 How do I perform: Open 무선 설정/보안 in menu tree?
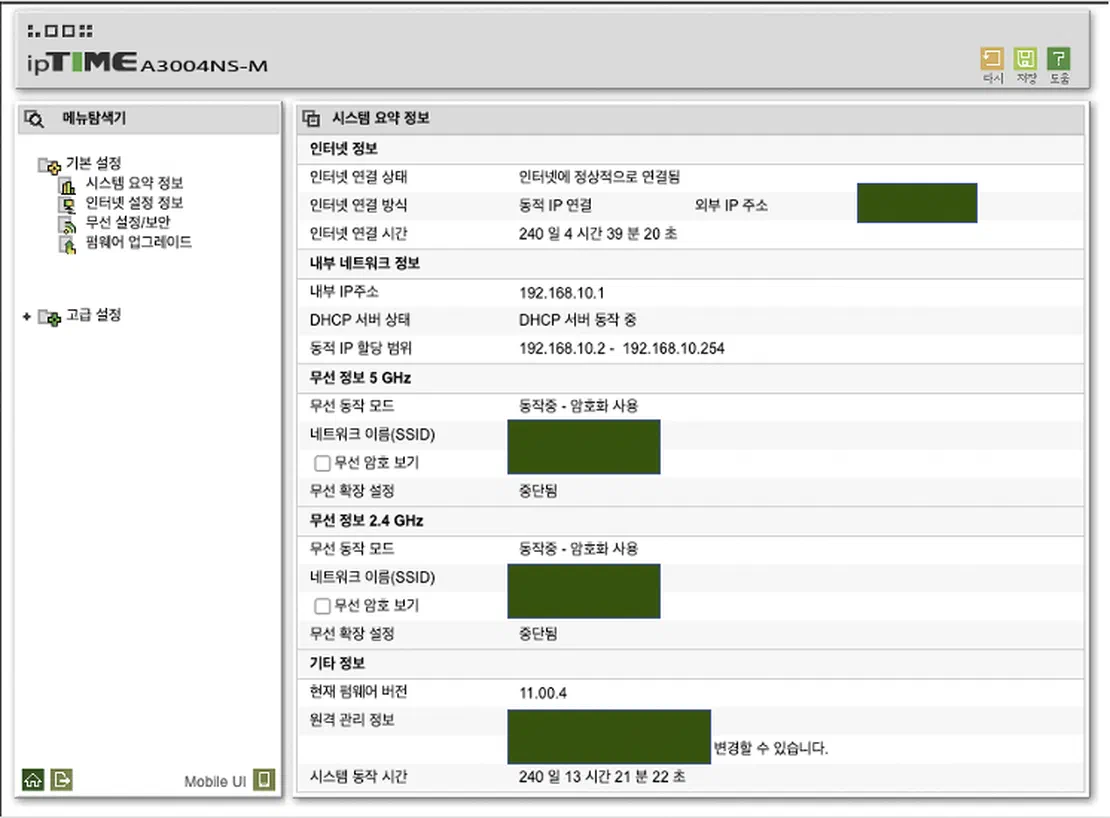click(128, 222)
